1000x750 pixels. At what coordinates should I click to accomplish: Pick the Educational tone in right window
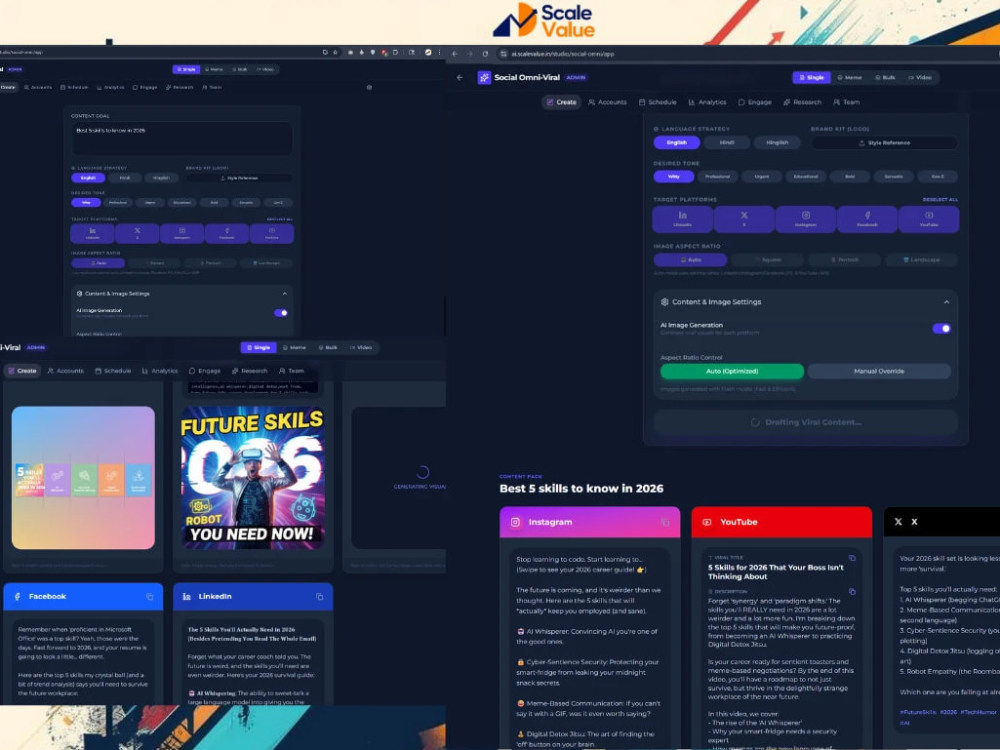click(x=805, y=177)
